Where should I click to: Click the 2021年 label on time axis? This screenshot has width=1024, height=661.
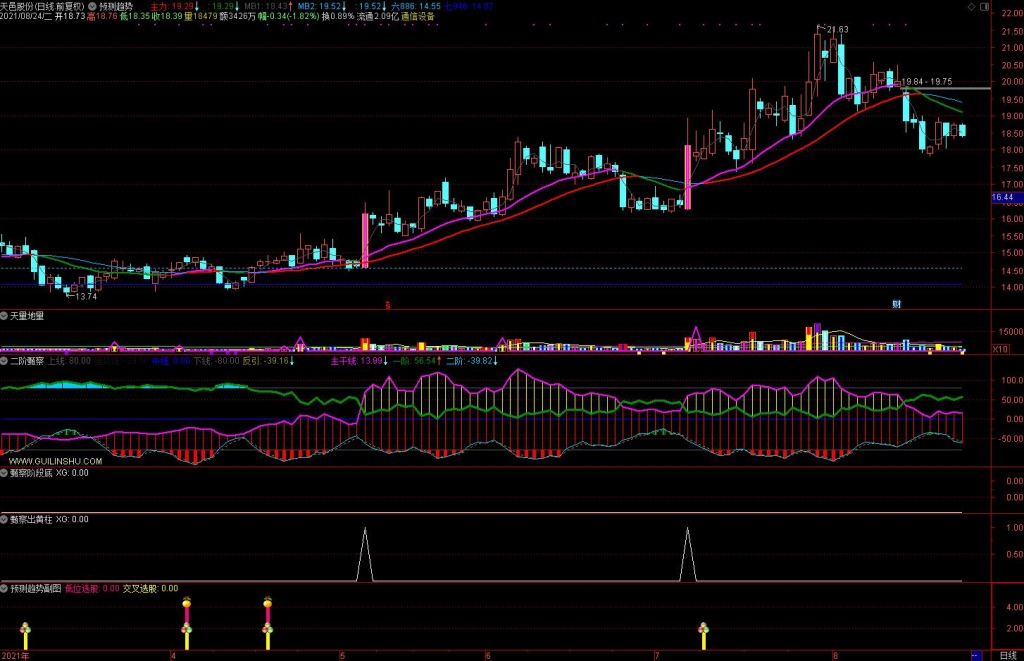click(x=15, y=656)
